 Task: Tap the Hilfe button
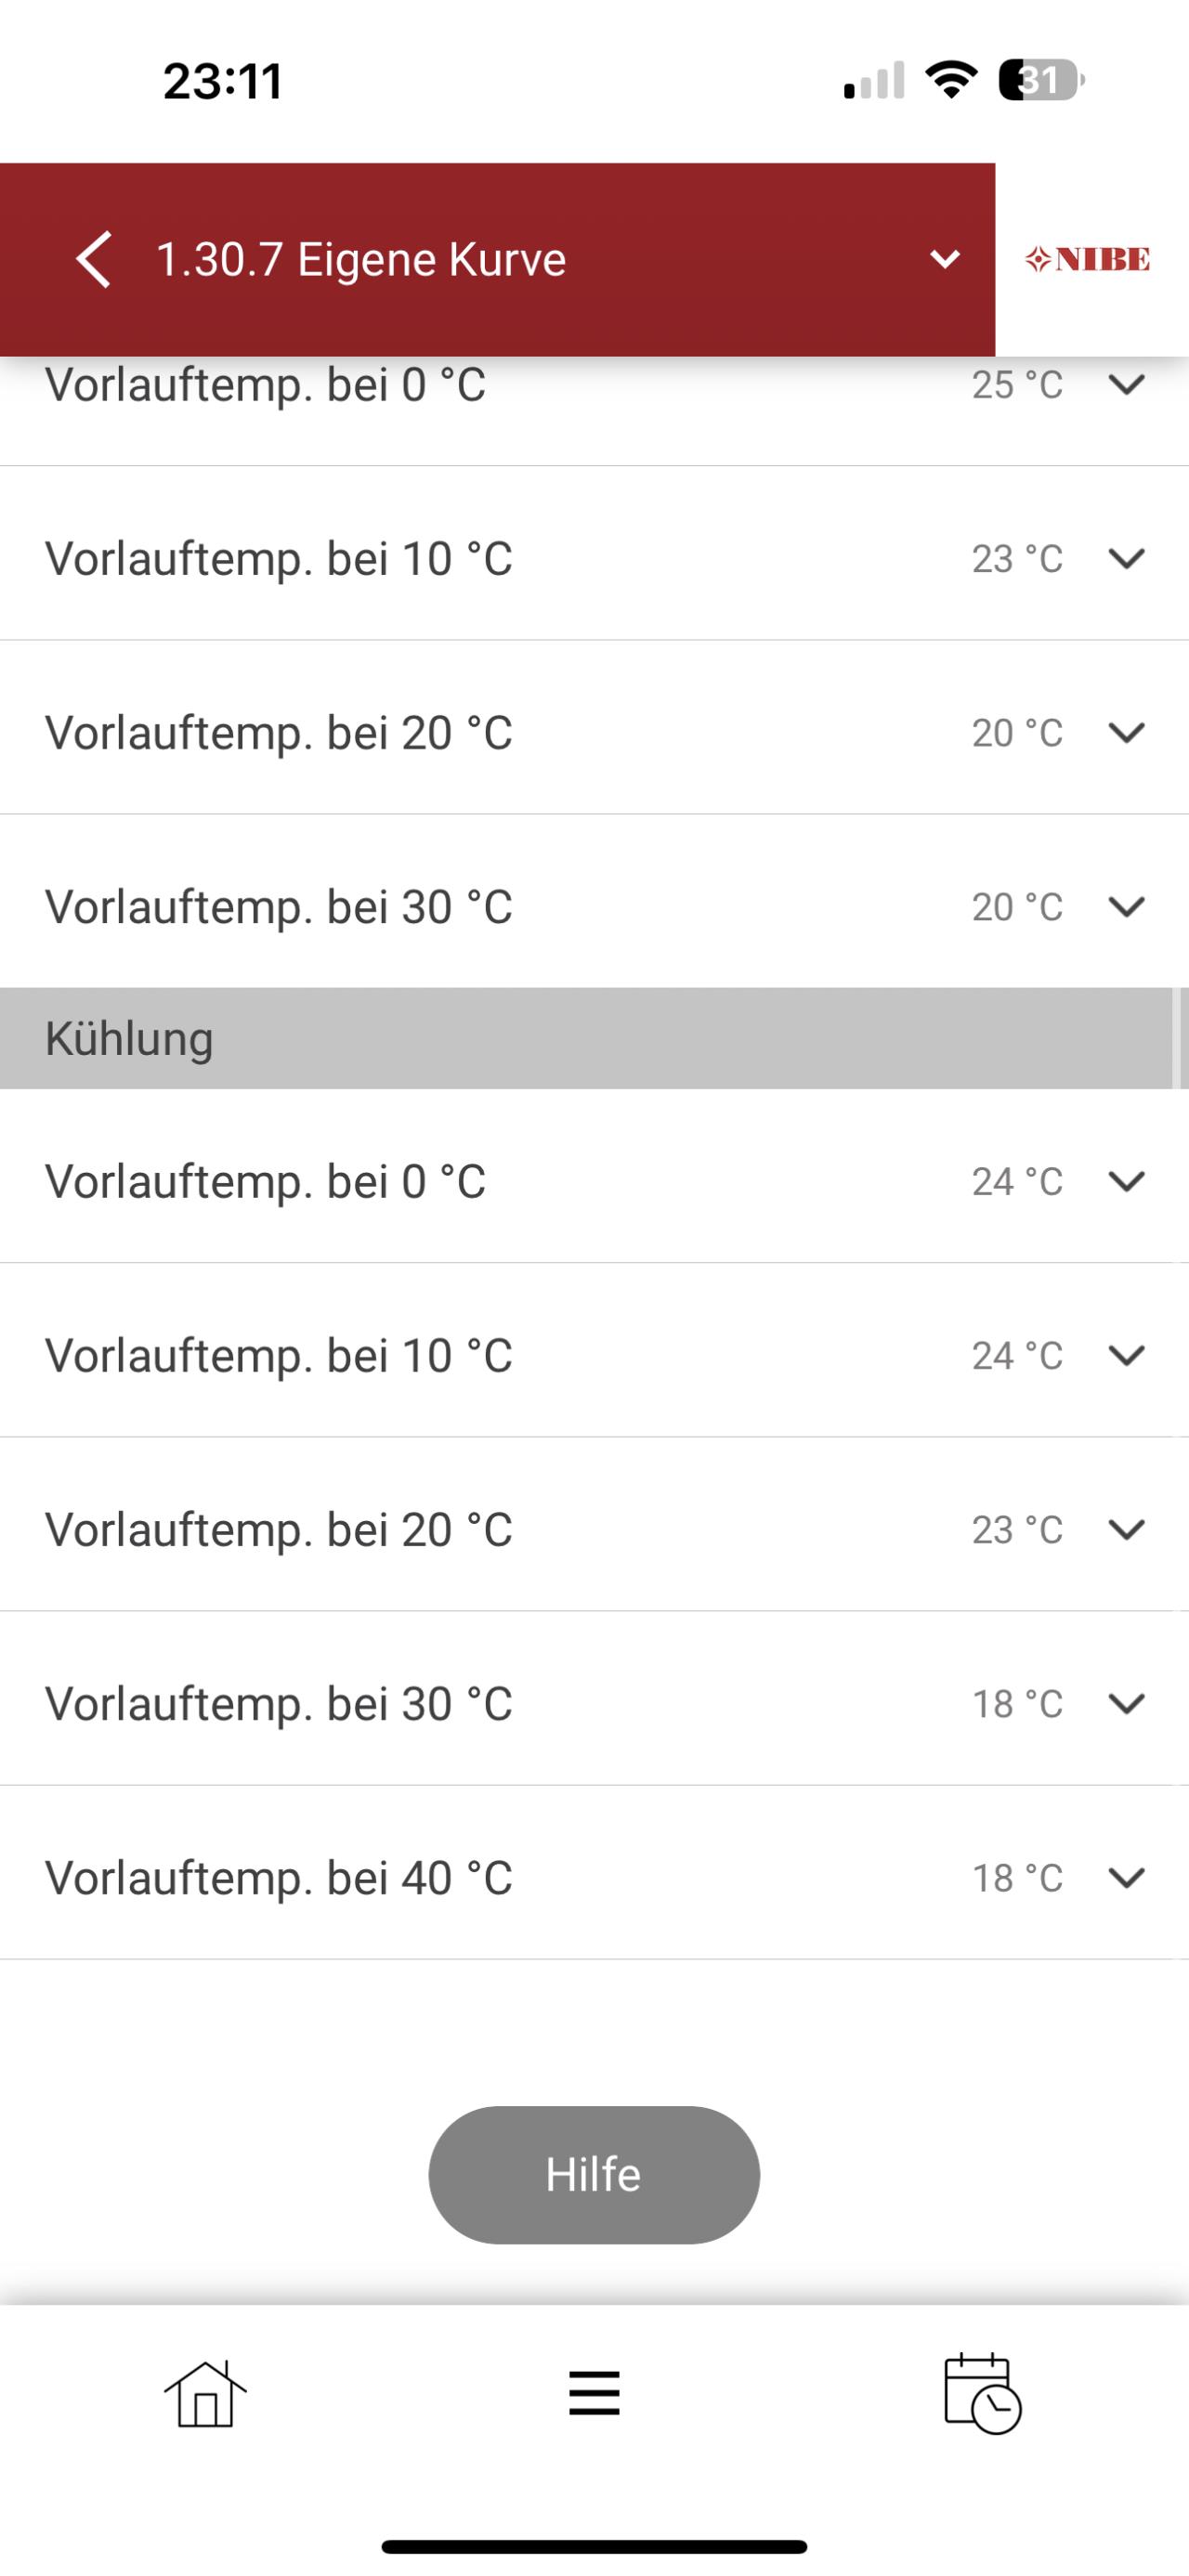pyautogui.click(x=594, y=2175)
